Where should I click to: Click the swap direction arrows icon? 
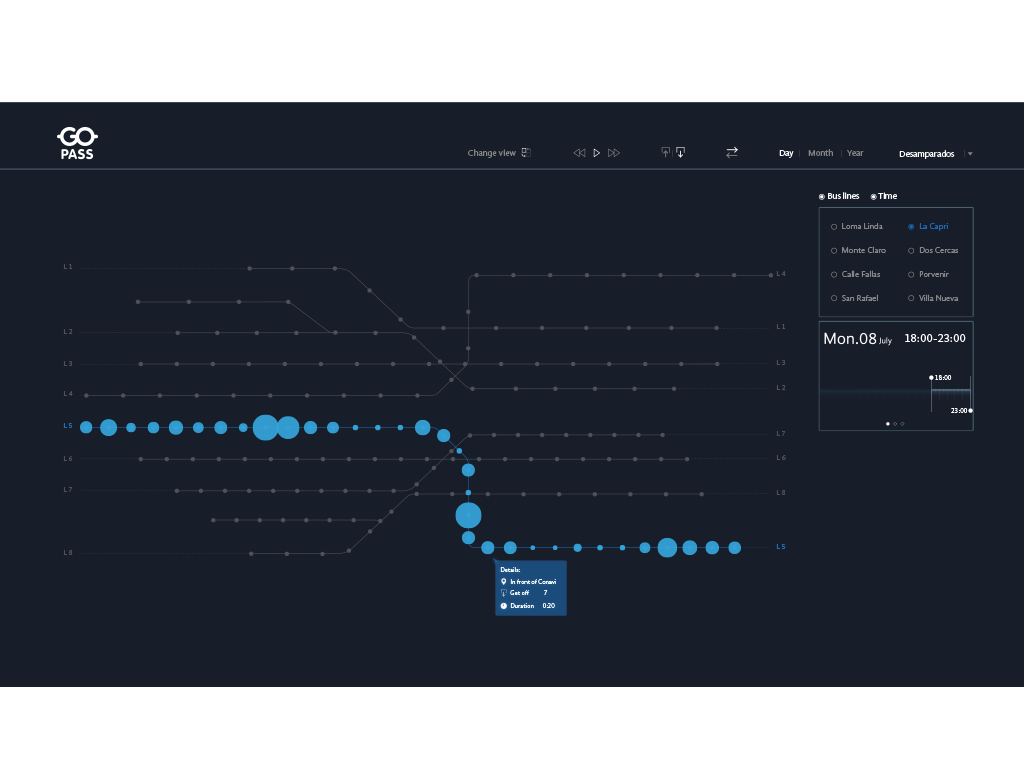click(732, 152)
